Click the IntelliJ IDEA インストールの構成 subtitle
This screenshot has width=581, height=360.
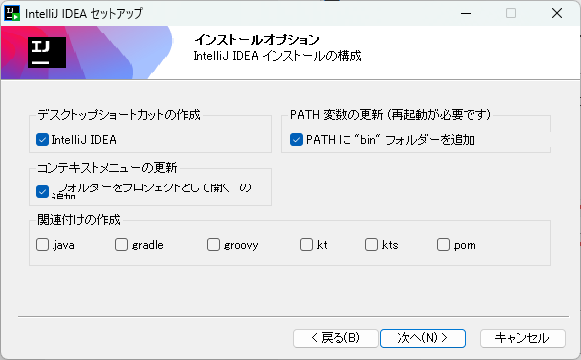[x=277, y=56]
